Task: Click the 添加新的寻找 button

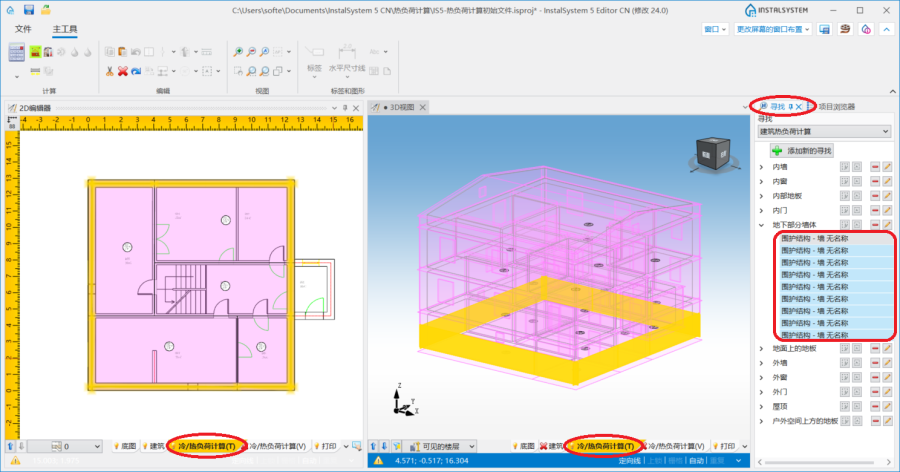Action: pos(802,149)
